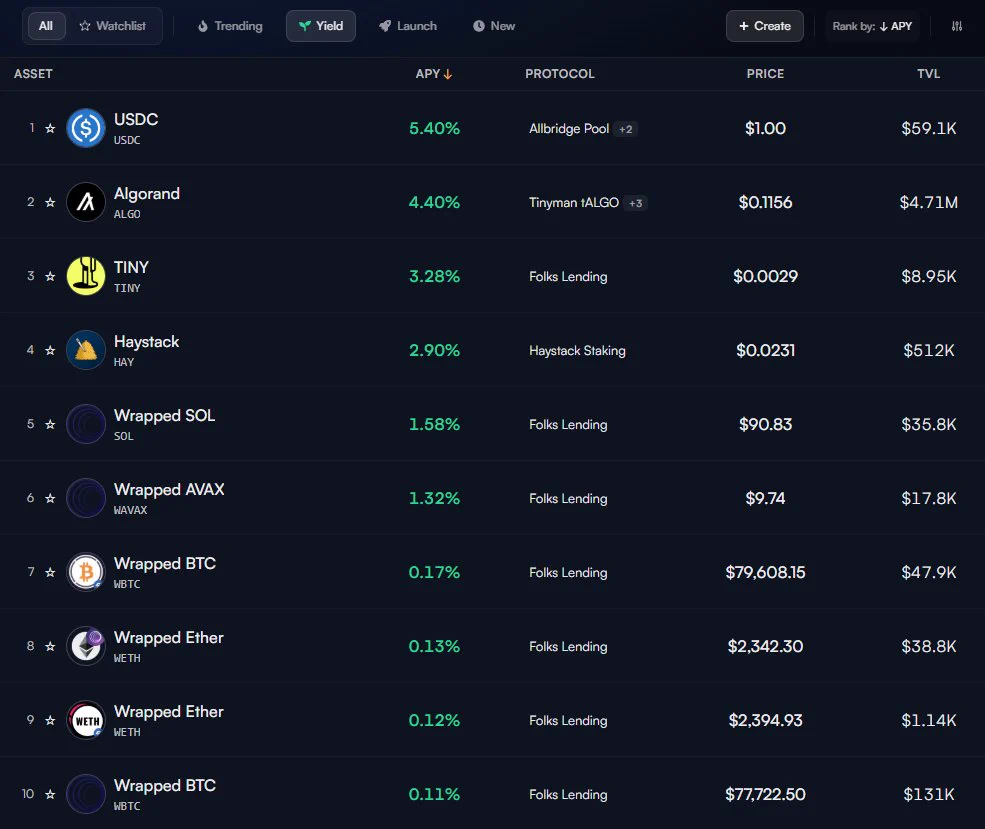Click the $4.71M TVL value
This screenshot has width=985, height=829.
(928, 203)
